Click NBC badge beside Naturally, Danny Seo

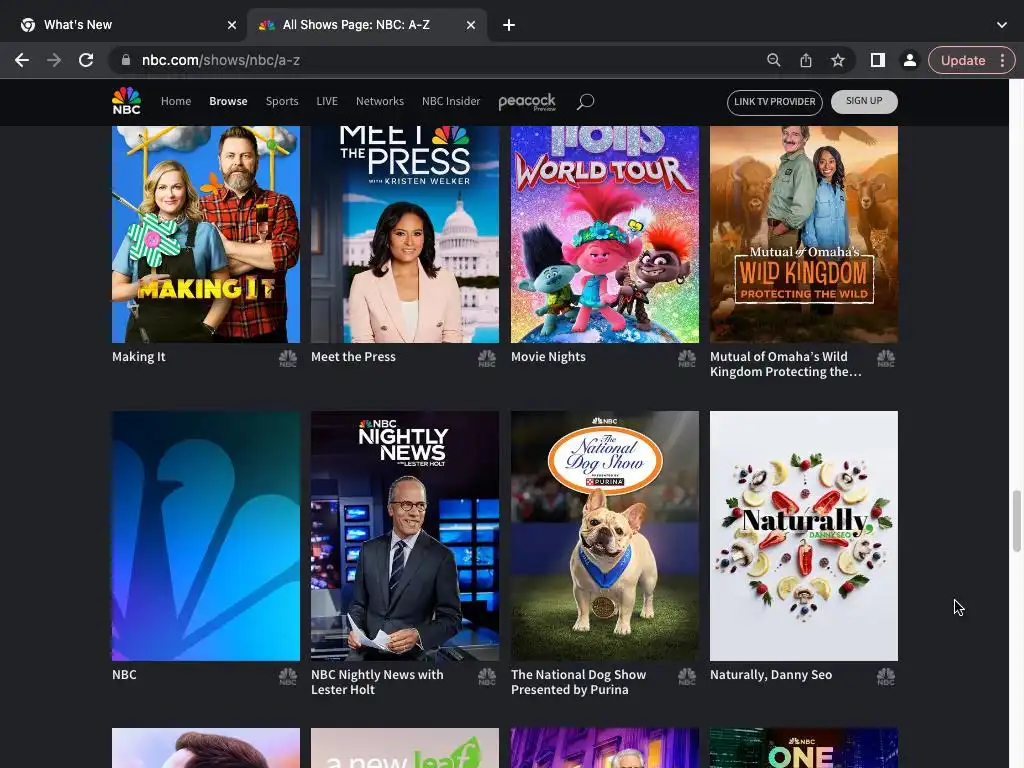coord(886,676)
